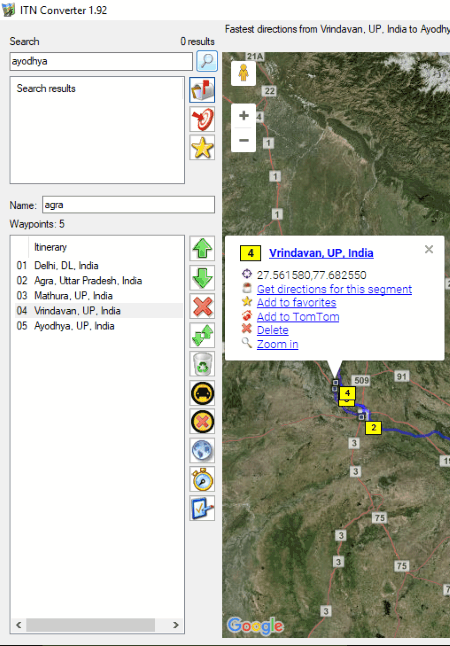Click the Vrindavan, UP, India popup title
450x646 pixels.
[321, 253]
